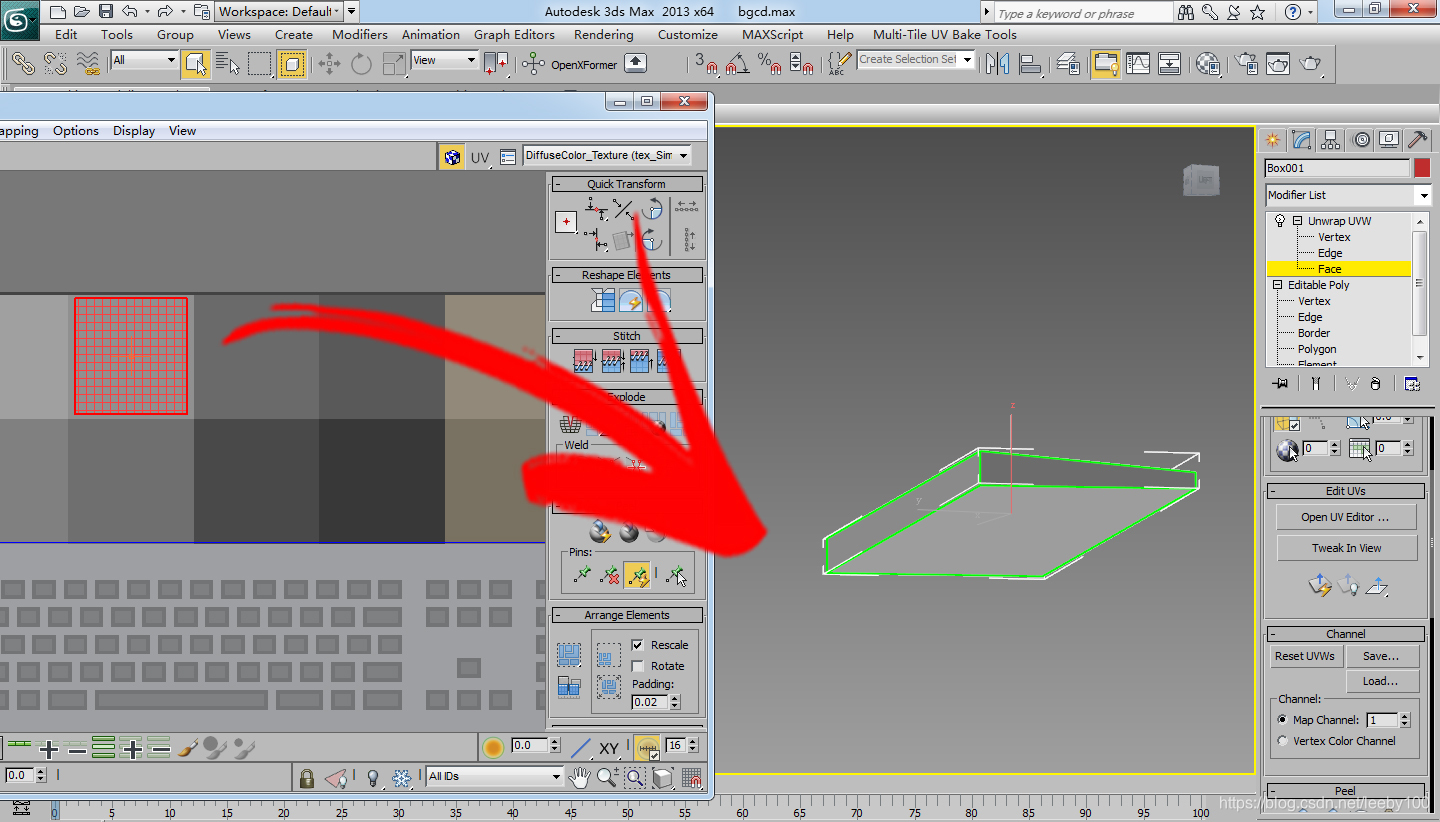Select the Map Channel radio button

pyautogui.click(x=1283, y=720)
